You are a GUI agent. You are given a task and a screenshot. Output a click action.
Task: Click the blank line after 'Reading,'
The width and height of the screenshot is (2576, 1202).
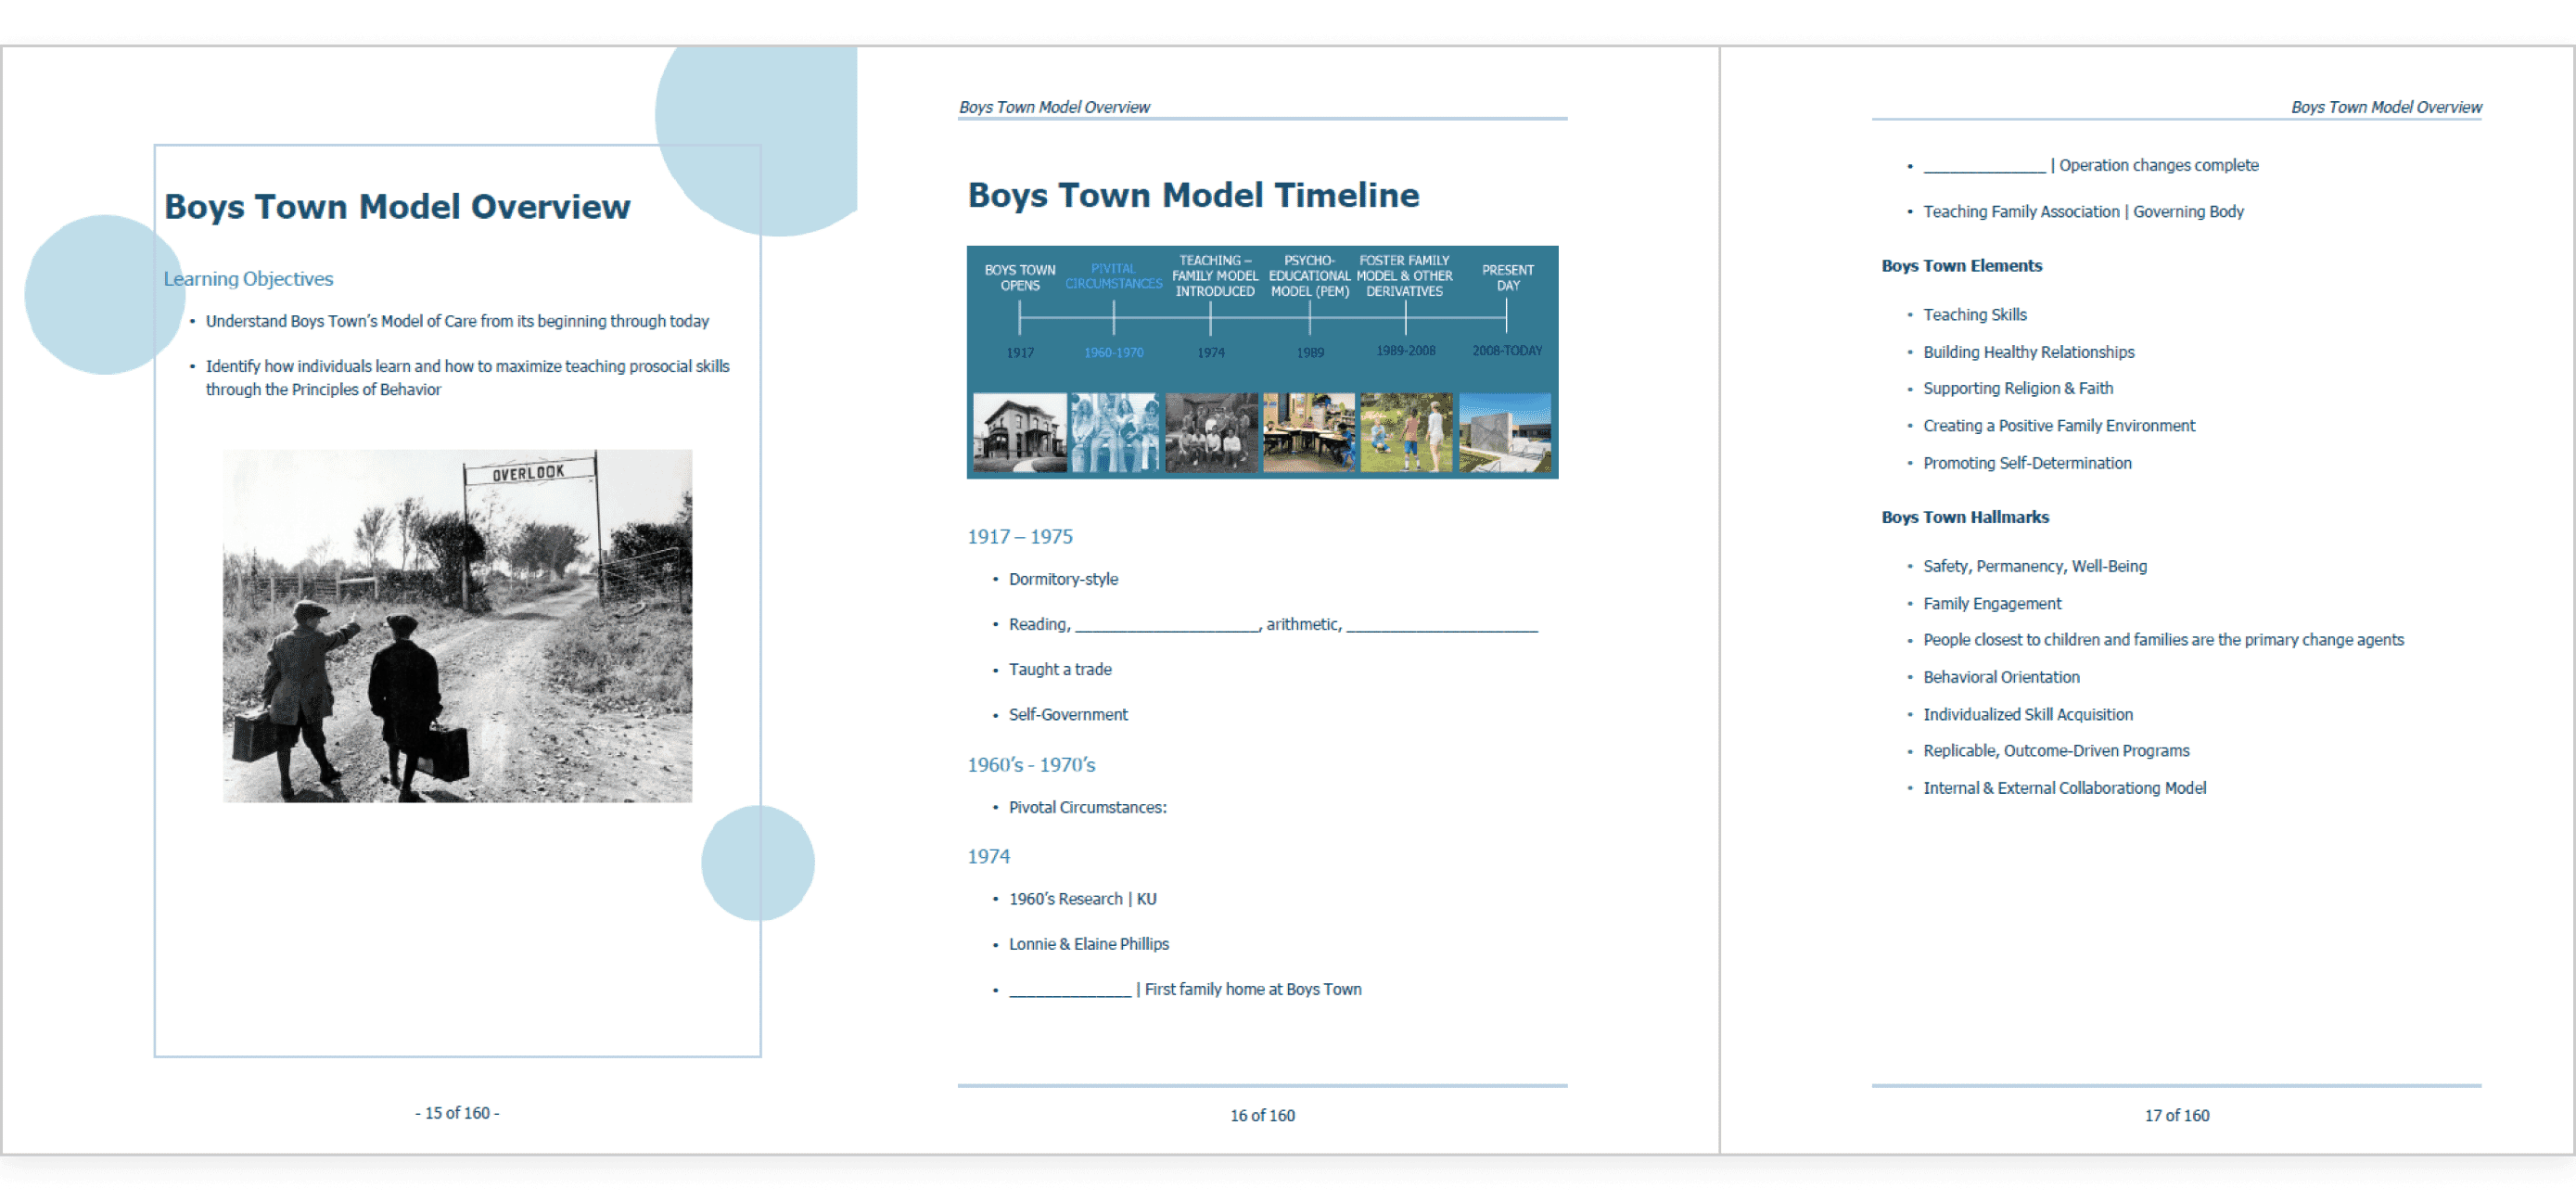[x=1167, y=627]
